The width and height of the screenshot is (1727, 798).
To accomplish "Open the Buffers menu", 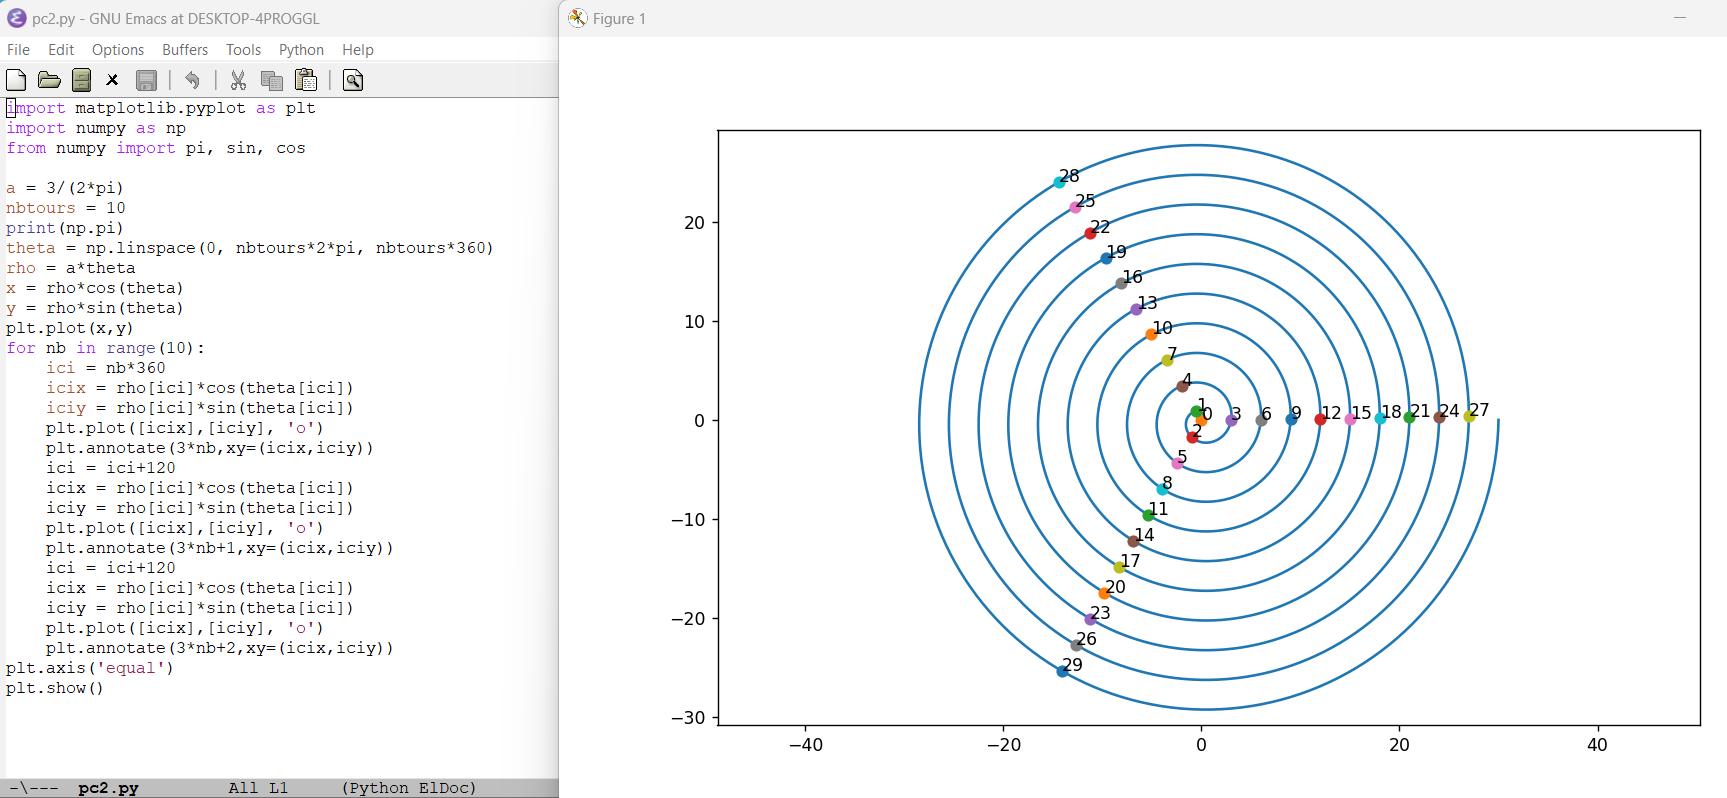I will click(185, 50).
